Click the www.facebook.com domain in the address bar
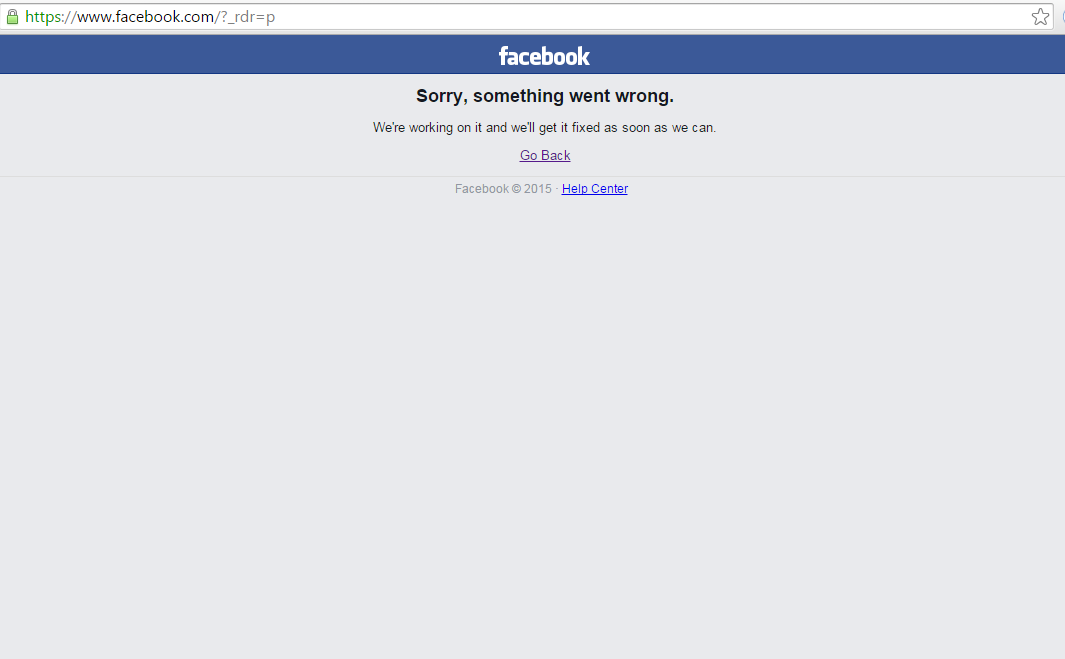 (145, 17)
